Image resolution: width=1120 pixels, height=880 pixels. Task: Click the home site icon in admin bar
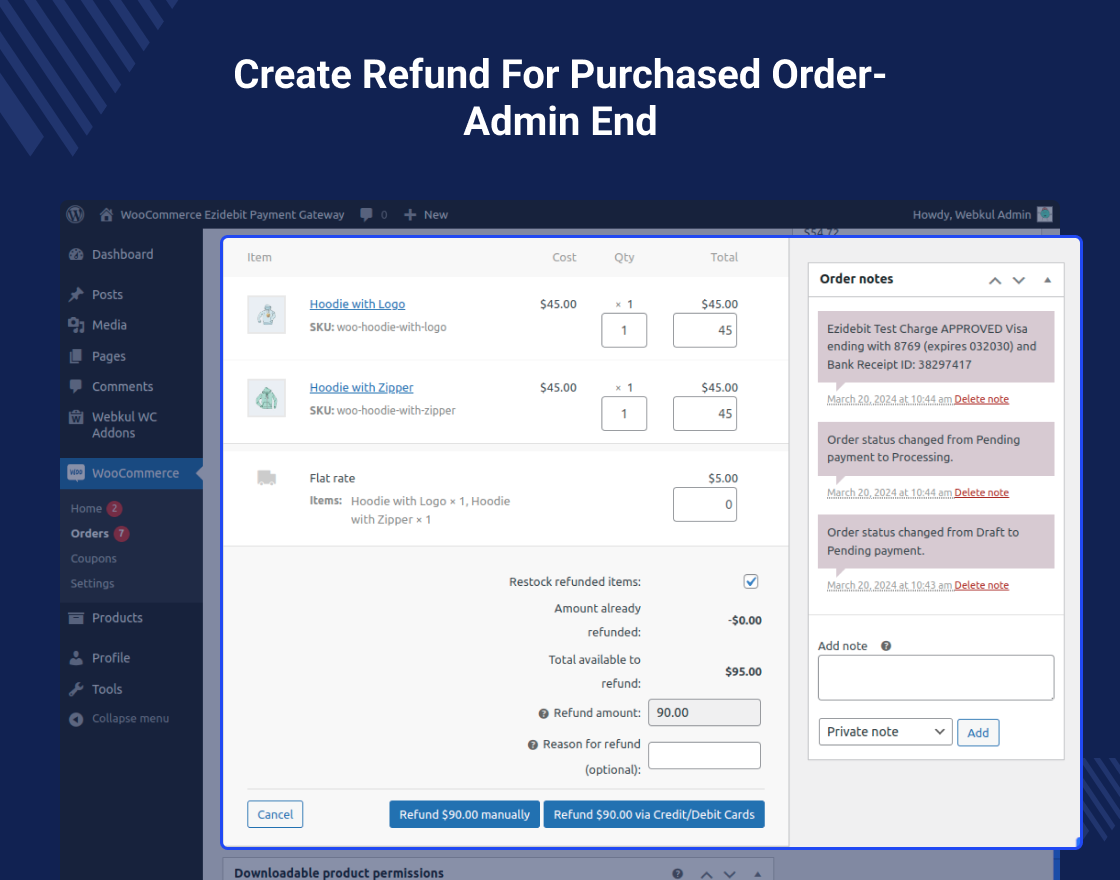[106, 214]
